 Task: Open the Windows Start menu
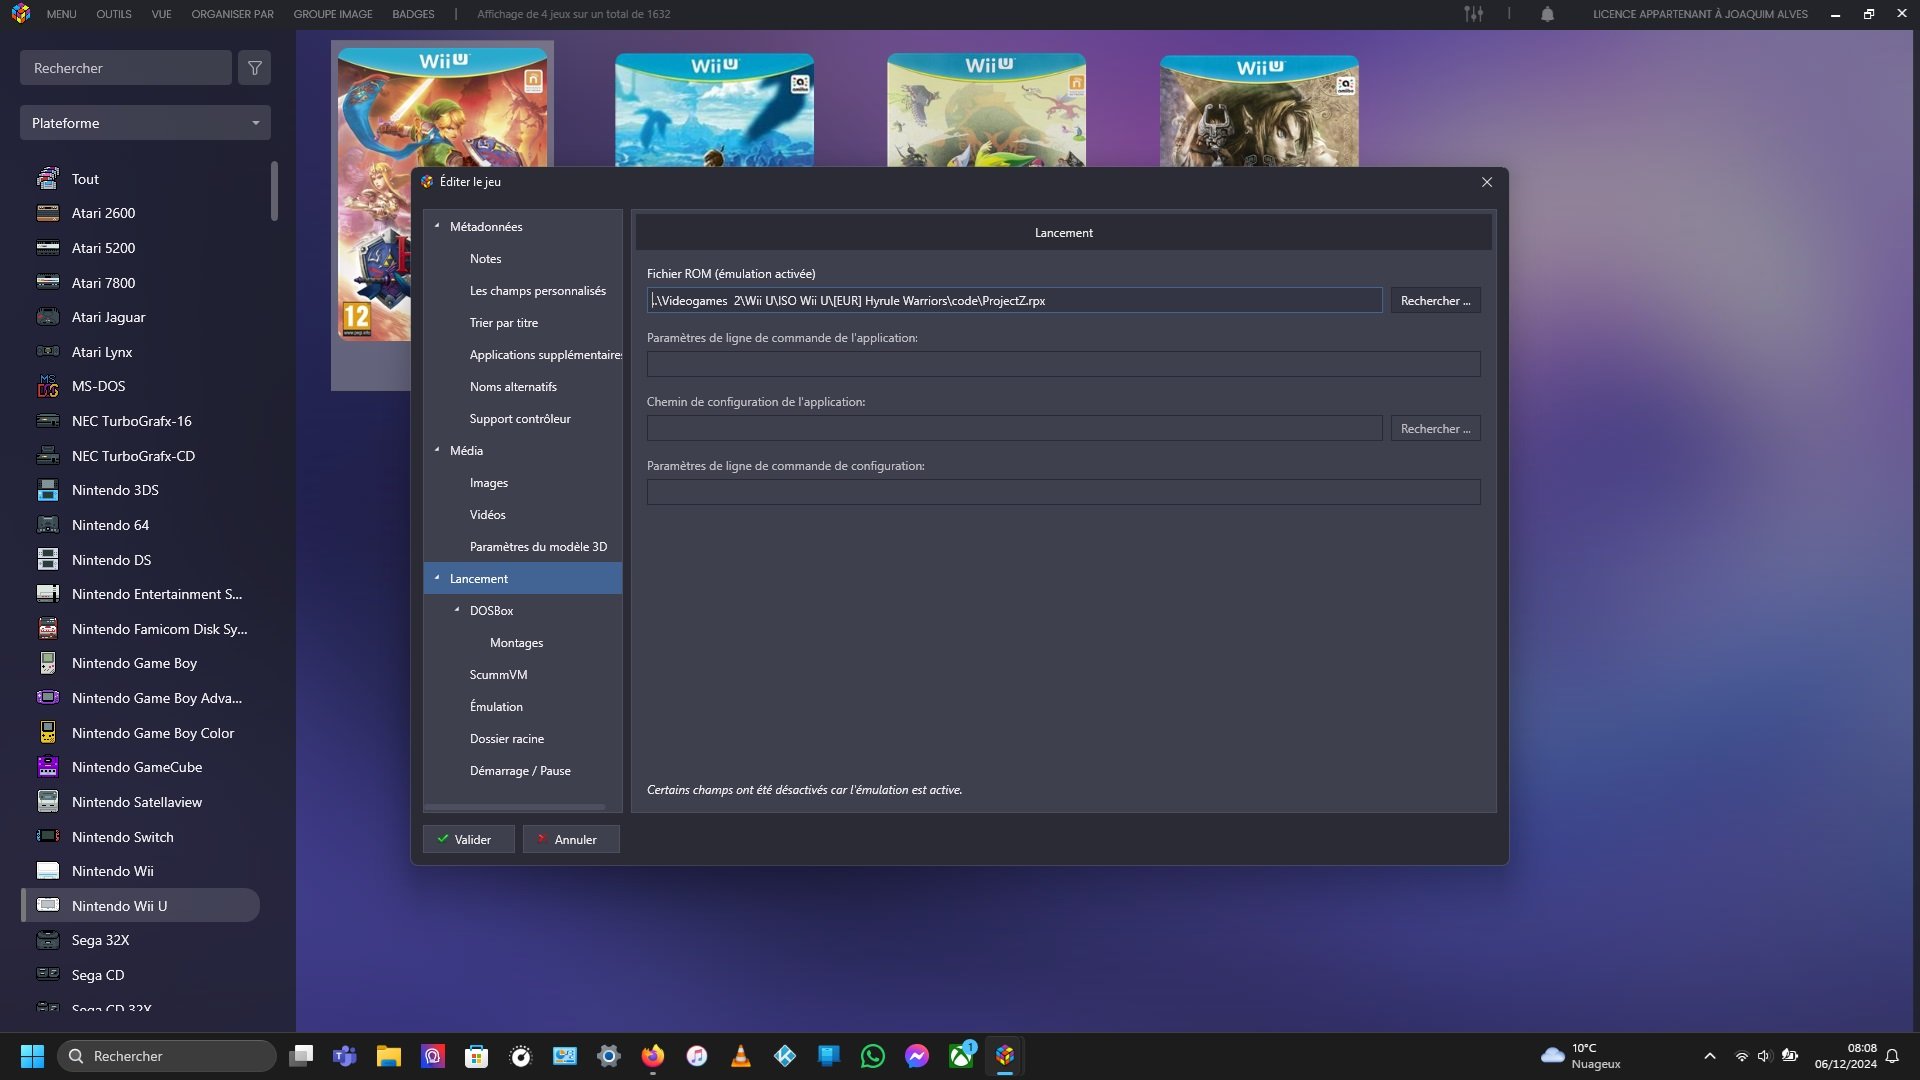click(x=32, y=1056)
